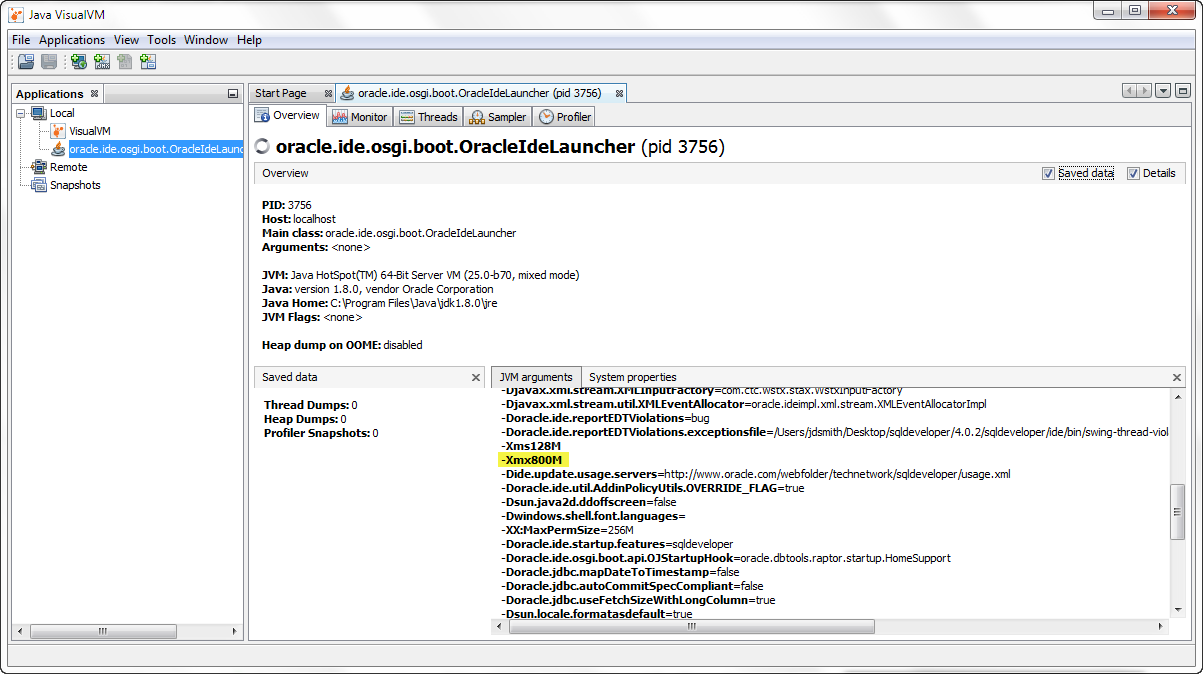Screen dimensions: 1203x674
Task: Open the Tools menu
Action: point(161,40)
